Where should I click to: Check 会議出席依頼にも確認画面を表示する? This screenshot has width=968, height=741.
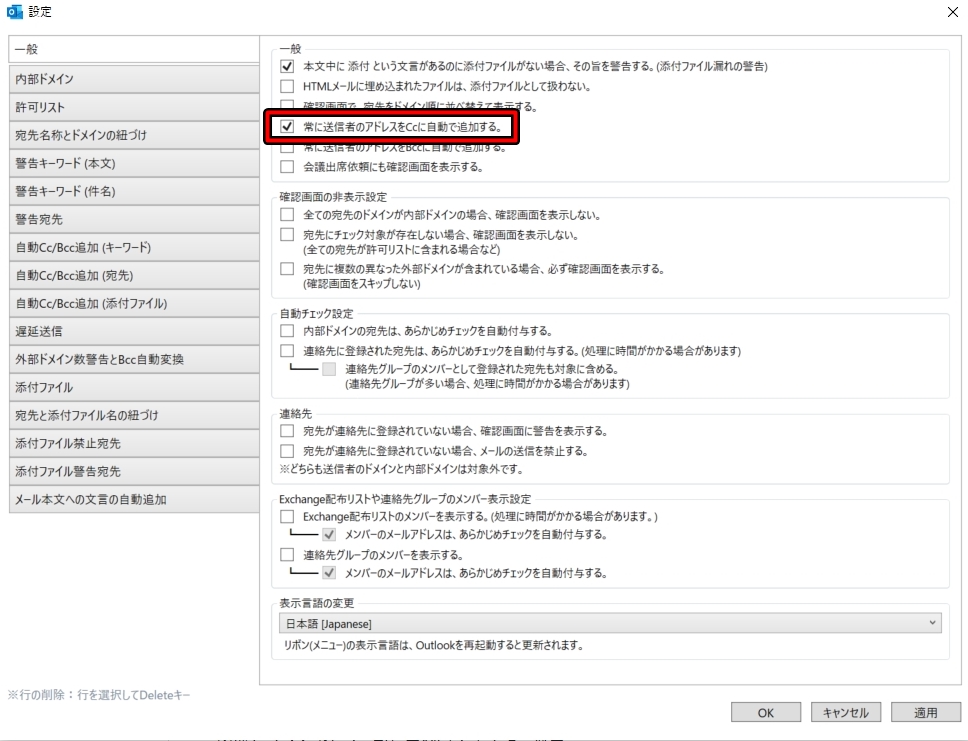pyautogui.click(x=285, y=165)
